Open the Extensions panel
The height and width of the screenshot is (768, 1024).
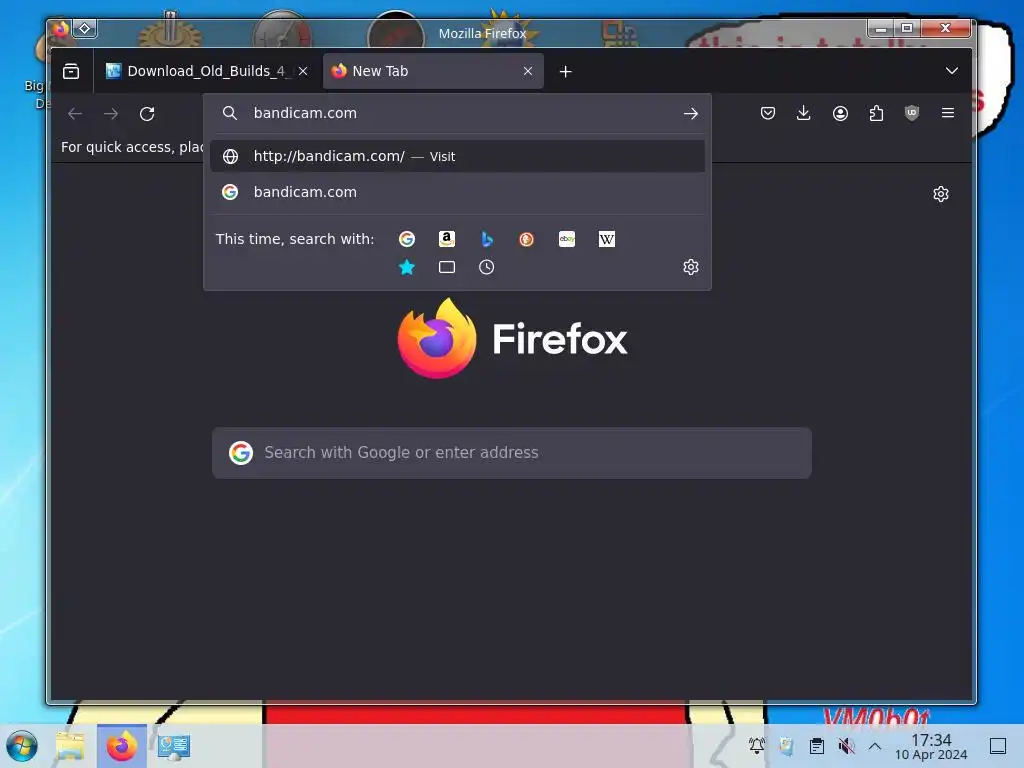876,114
